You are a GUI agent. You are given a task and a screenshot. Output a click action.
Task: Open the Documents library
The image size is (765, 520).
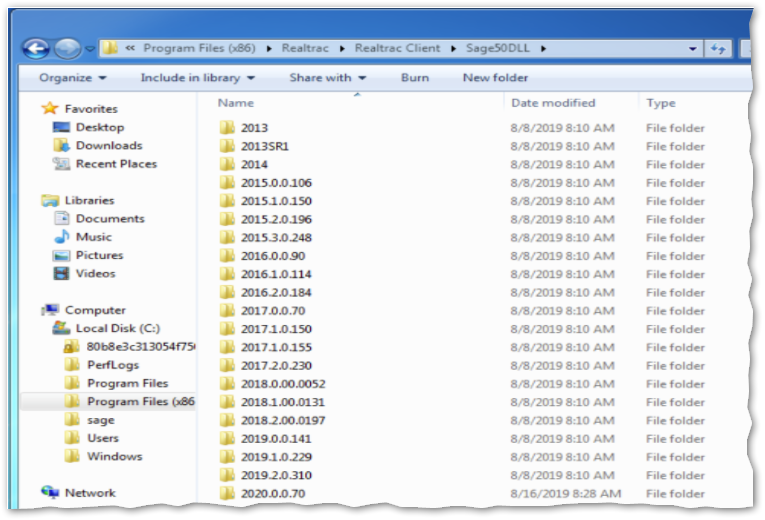(110, 219)
